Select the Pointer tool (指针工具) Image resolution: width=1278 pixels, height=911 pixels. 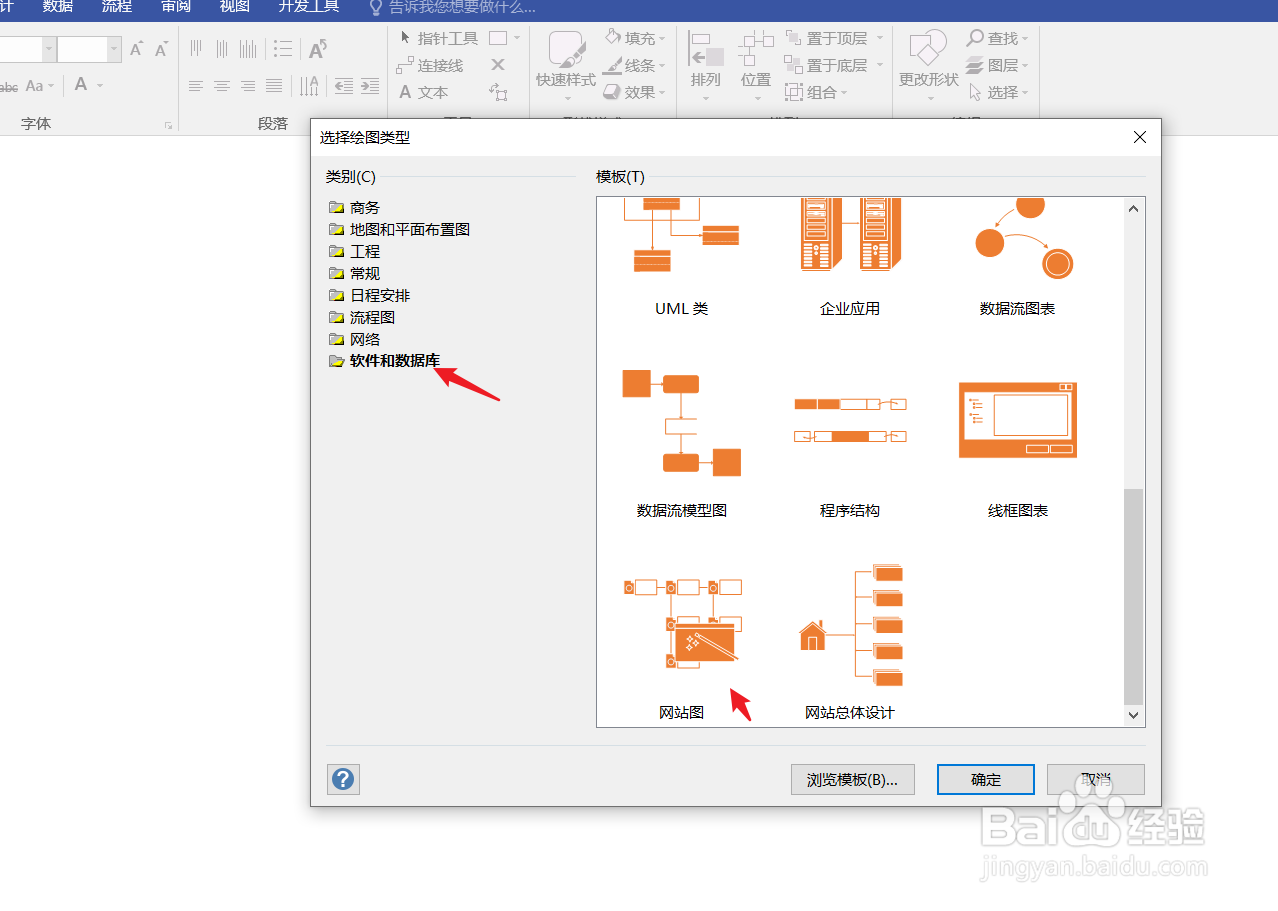coord(438,38)
